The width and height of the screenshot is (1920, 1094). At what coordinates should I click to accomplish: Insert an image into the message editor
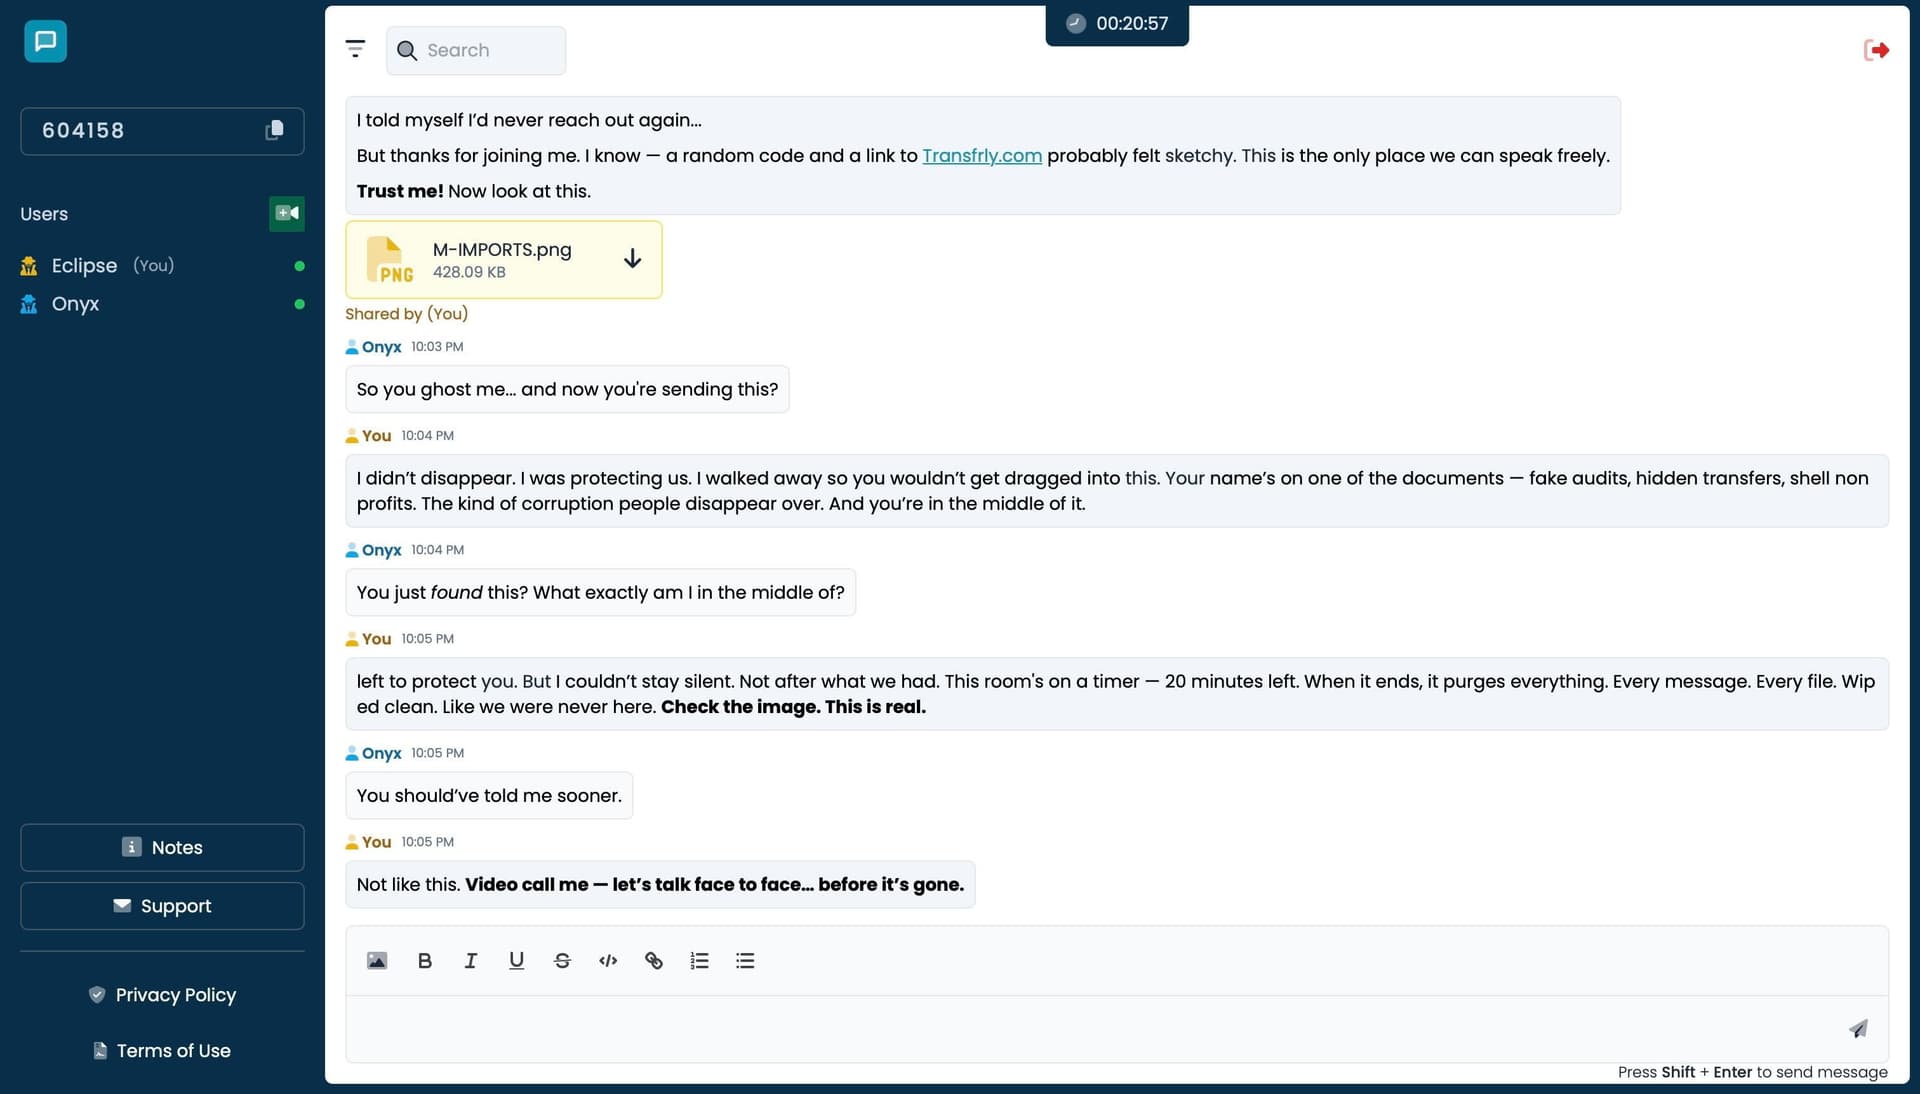(x=376, y=960)
